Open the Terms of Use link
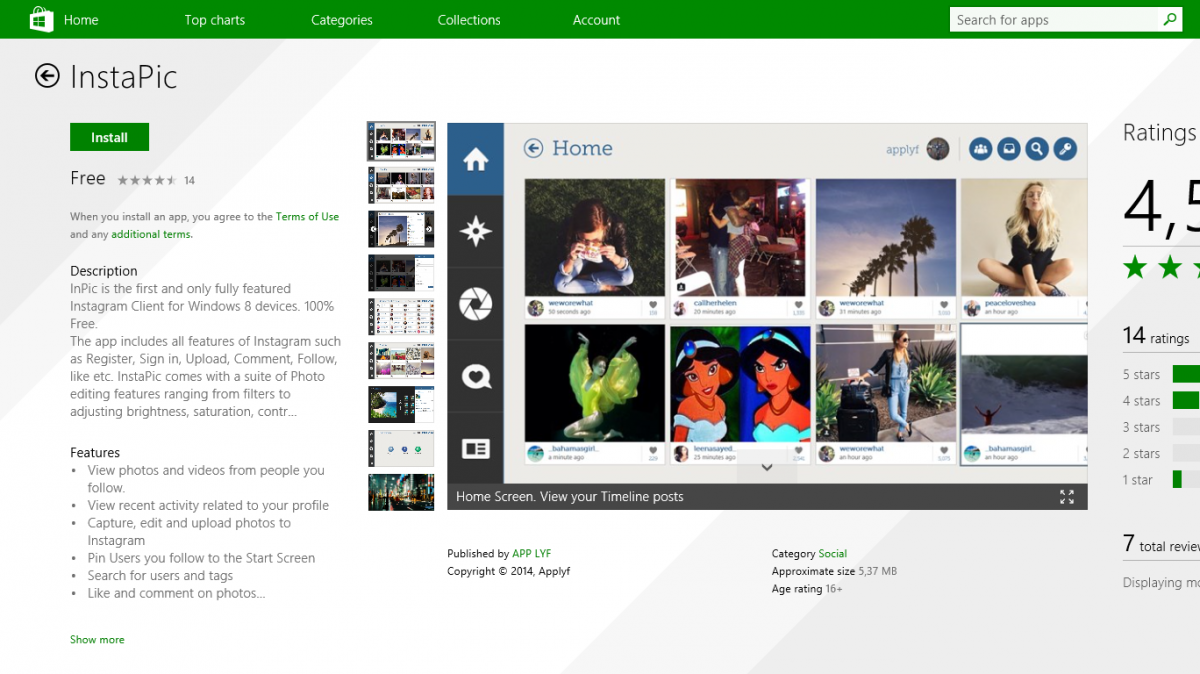 [x=307, y=216]
